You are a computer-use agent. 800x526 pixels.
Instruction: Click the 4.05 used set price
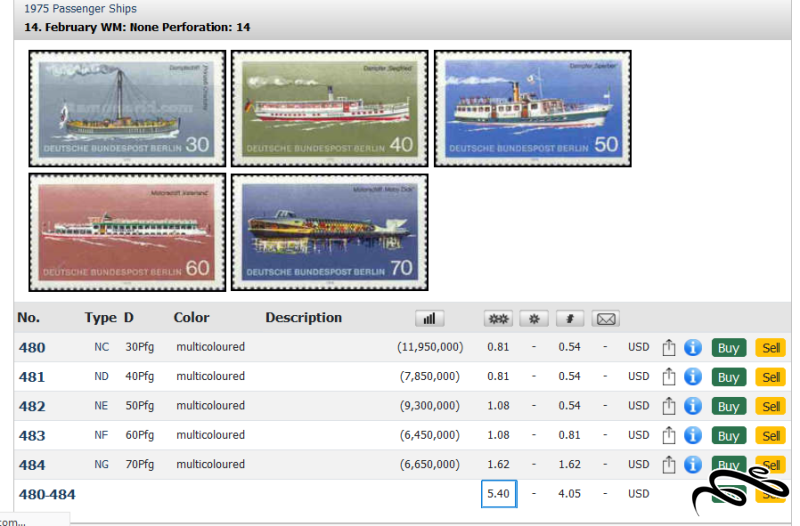point(569,494)
